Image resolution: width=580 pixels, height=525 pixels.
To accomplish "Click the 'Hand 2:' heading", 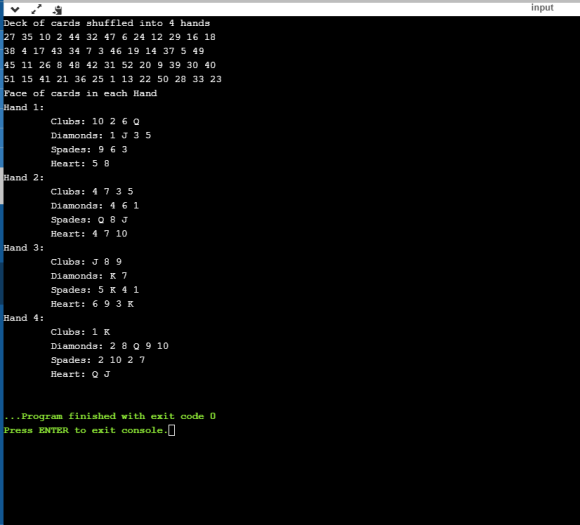I will 24,178.
